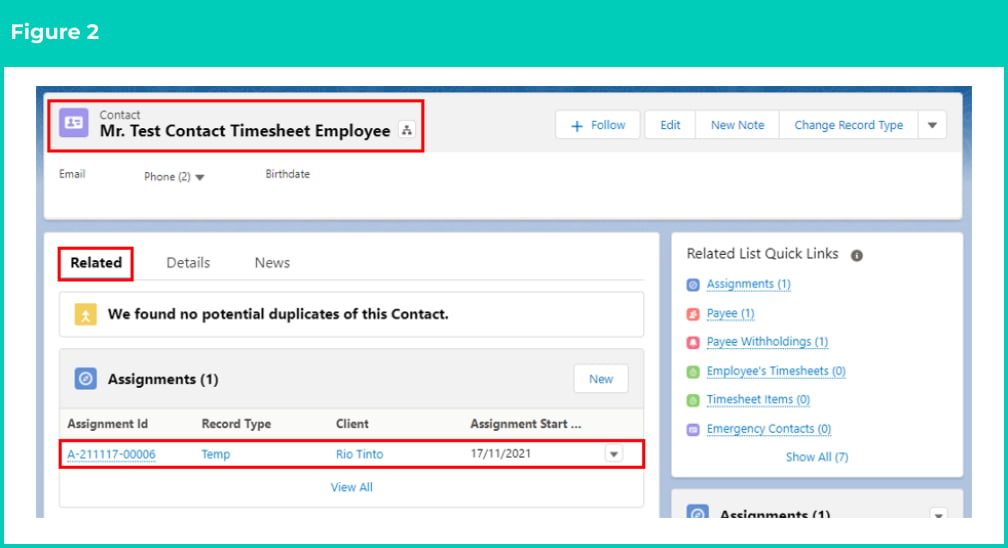Click the contact name Mr. Test Contact Timesheet Employee

[x=245, y=131]
